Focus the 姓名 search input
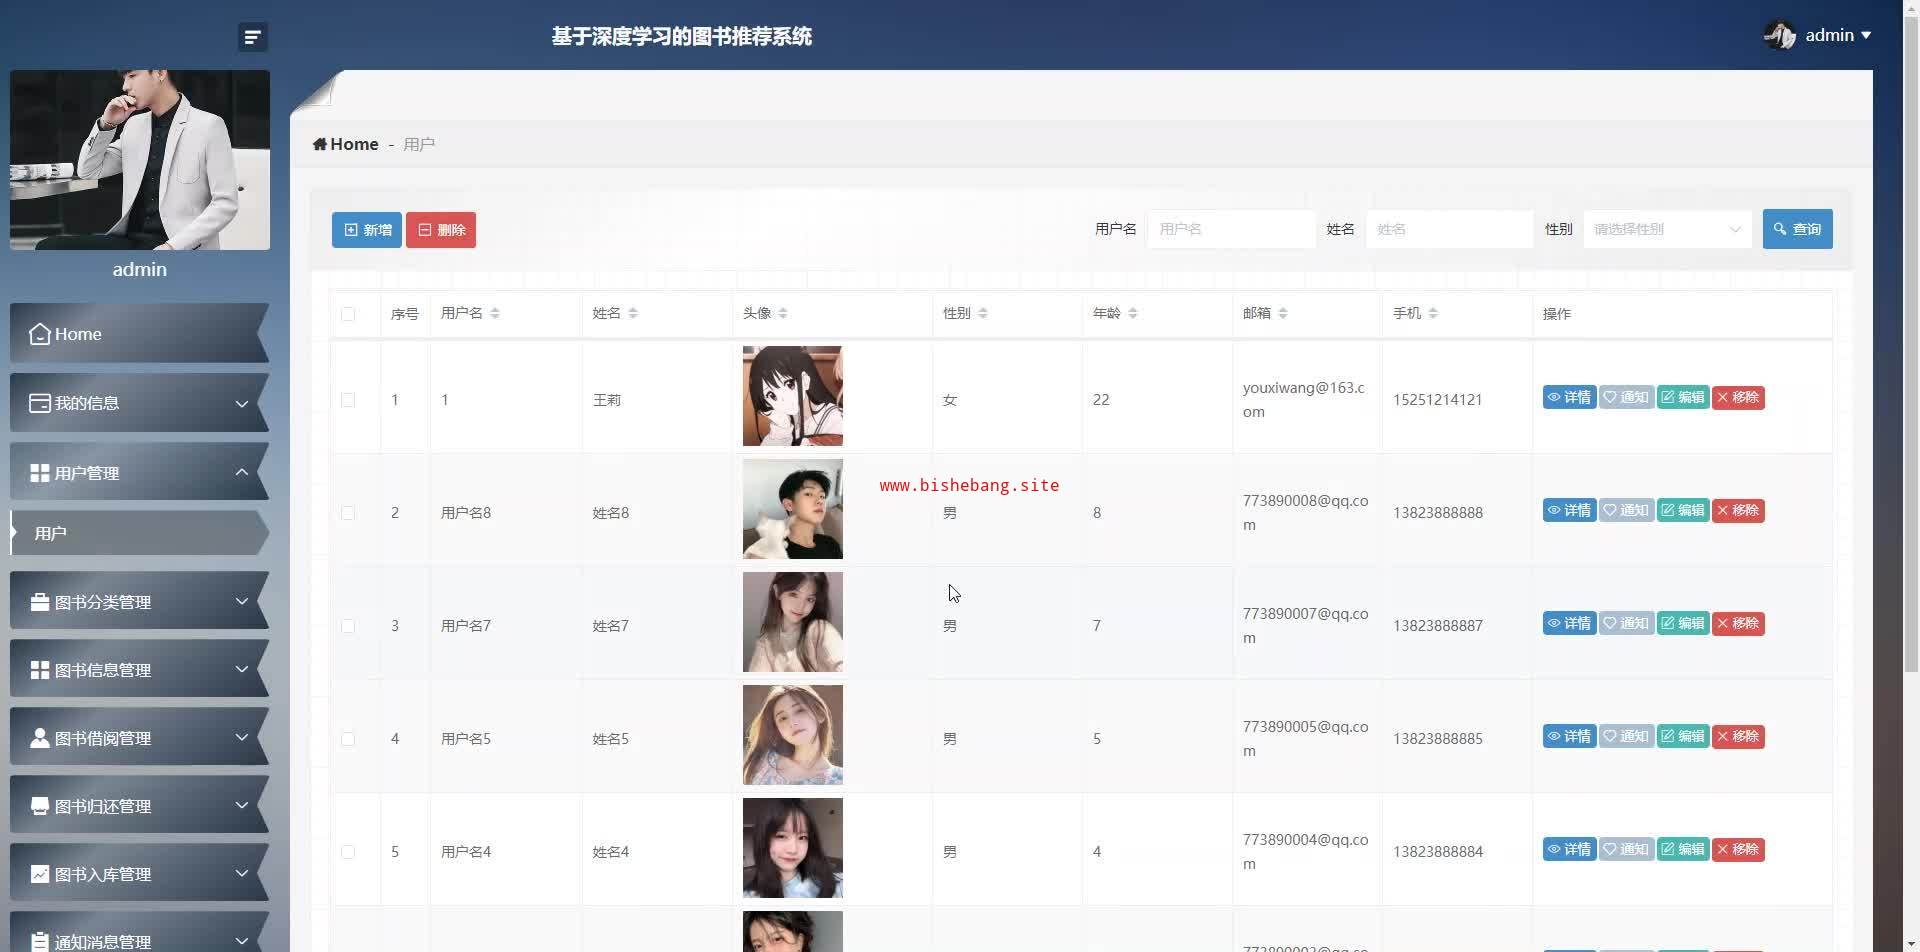This screenshot has height=952, width=1920. [x=1449, y=229]
